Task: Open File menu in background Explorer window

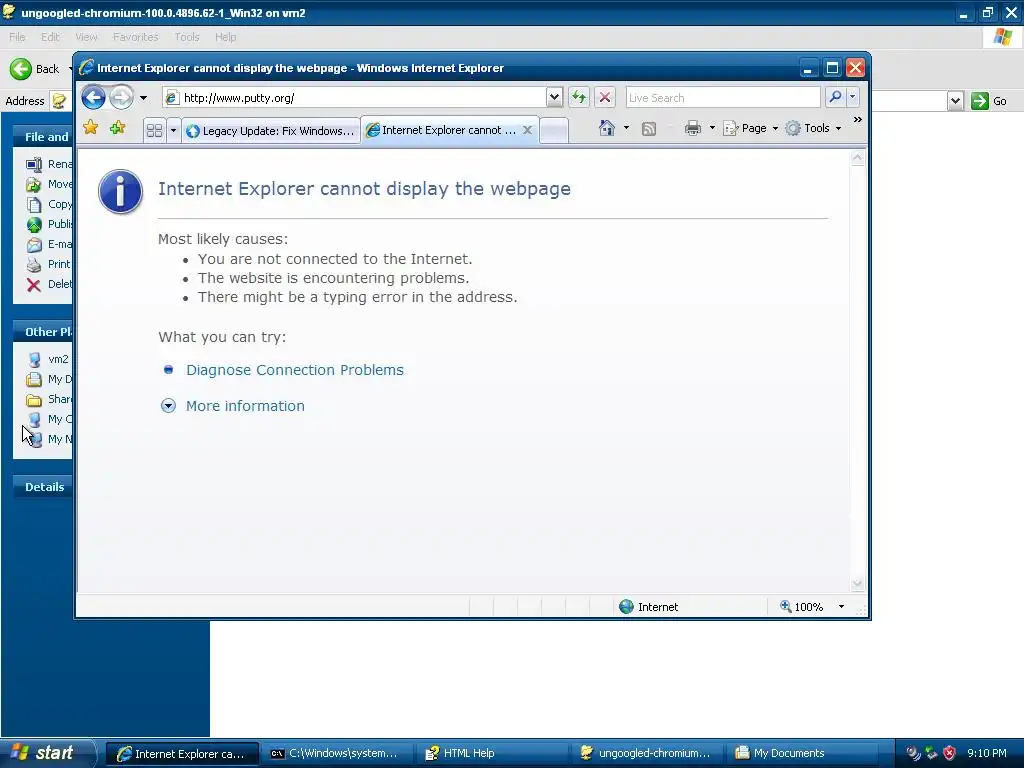Action: click(x=18, y=37)
